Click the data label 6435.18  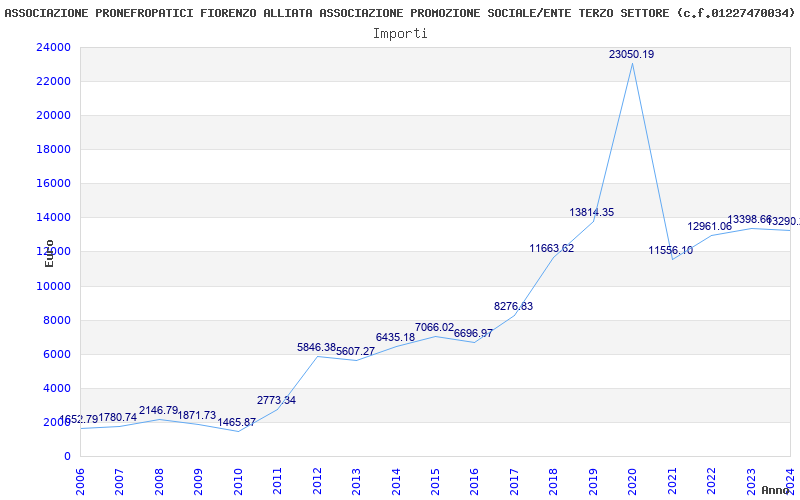coord(395,337)
